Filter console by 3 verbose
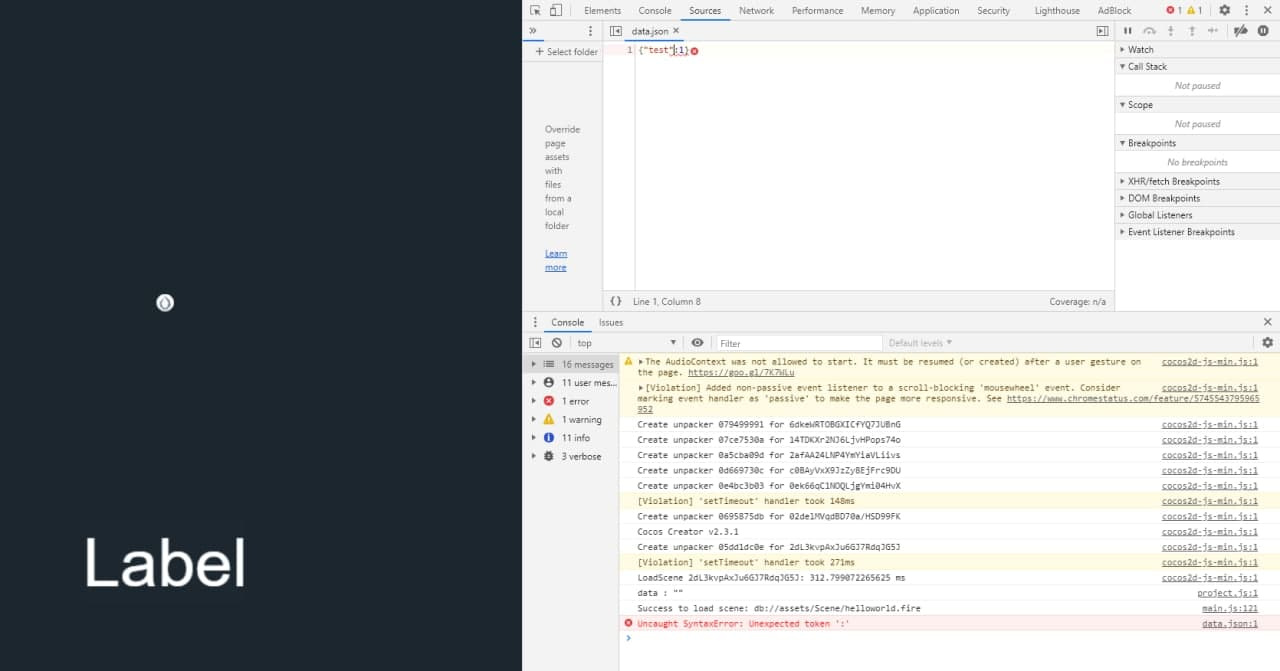Viewport: 1280px width, 671px height. click(x=572, y=456)
